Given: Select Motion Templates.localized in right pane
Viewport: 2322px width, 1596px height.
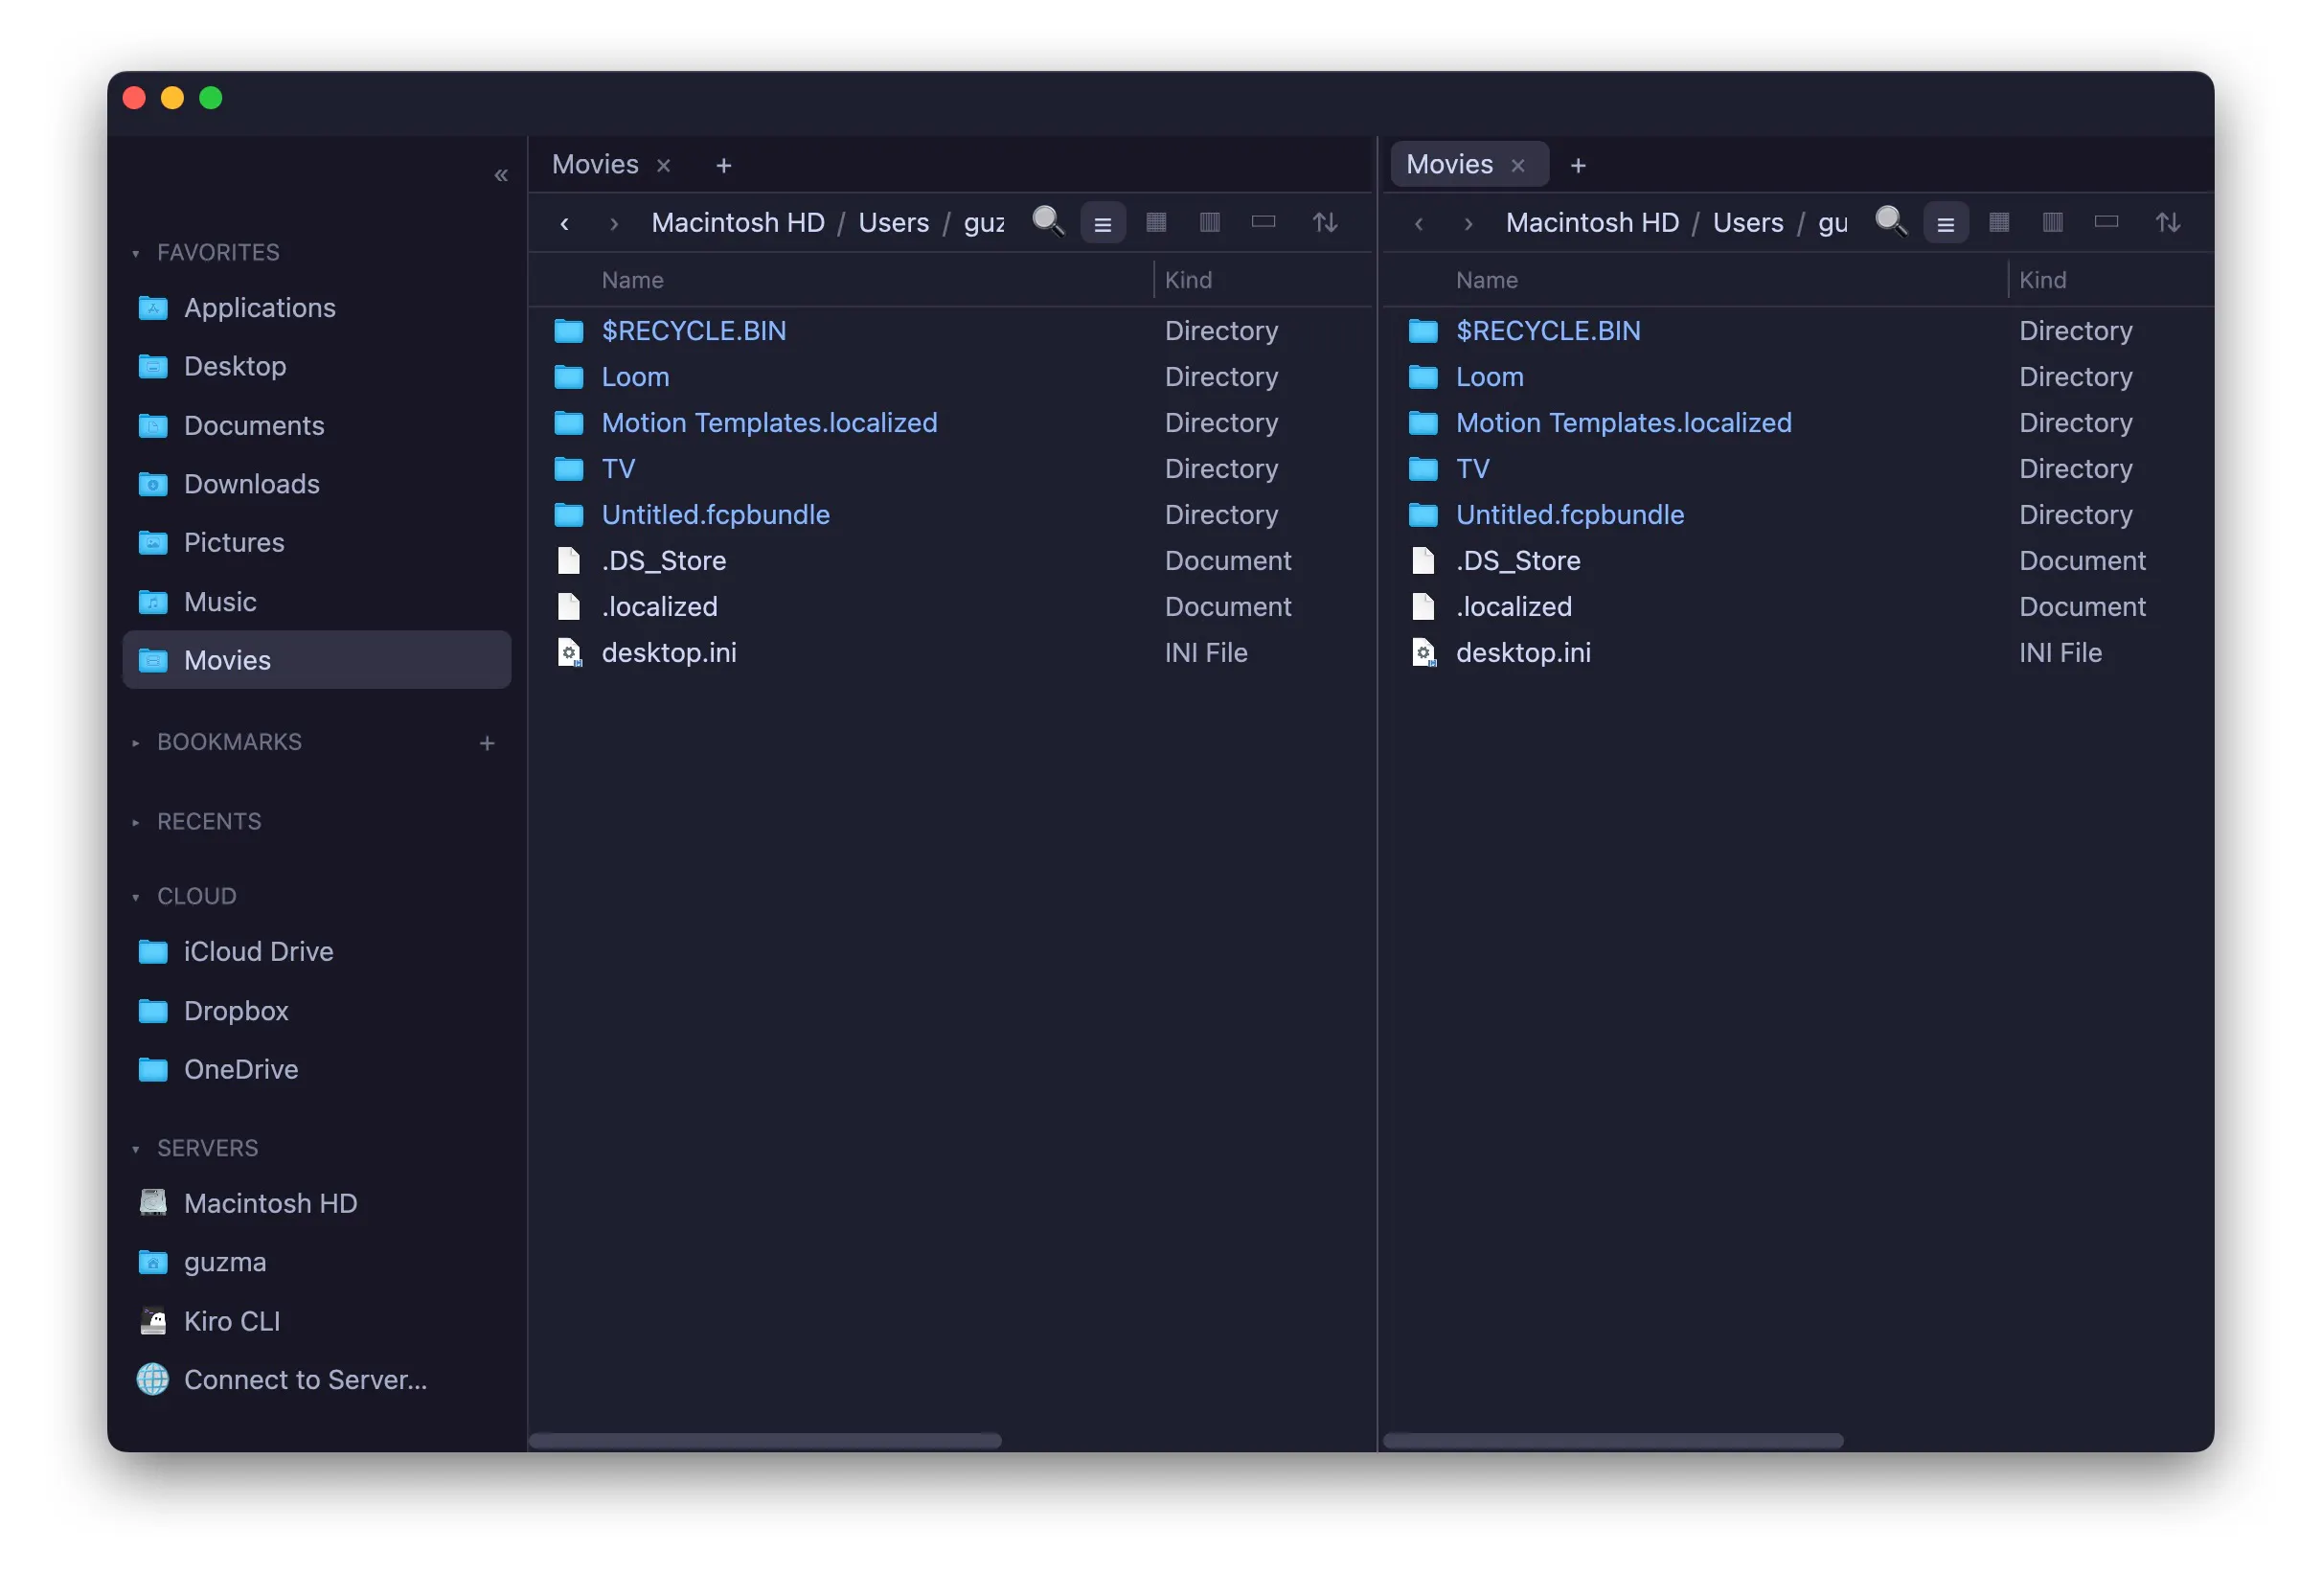Looking at the screenshot, I should pyautogui.click(x=1798, y=423).
